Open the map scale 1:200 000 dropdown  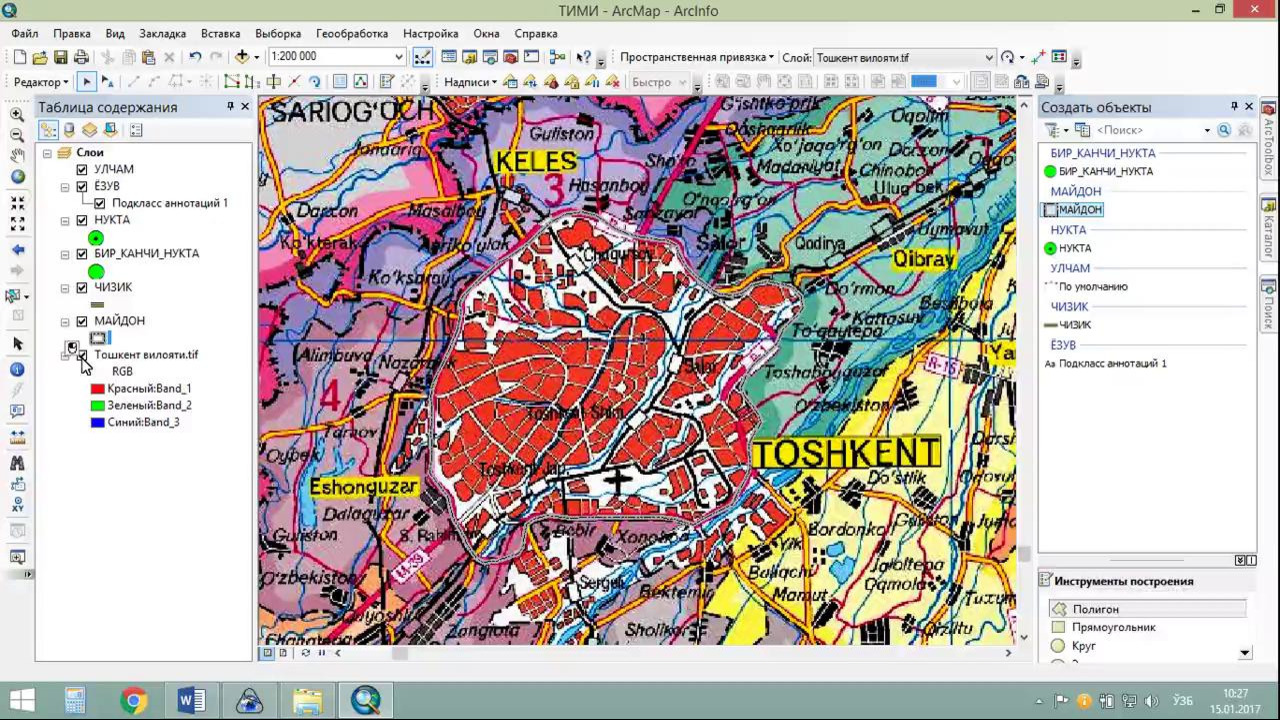tap(399, 58)
